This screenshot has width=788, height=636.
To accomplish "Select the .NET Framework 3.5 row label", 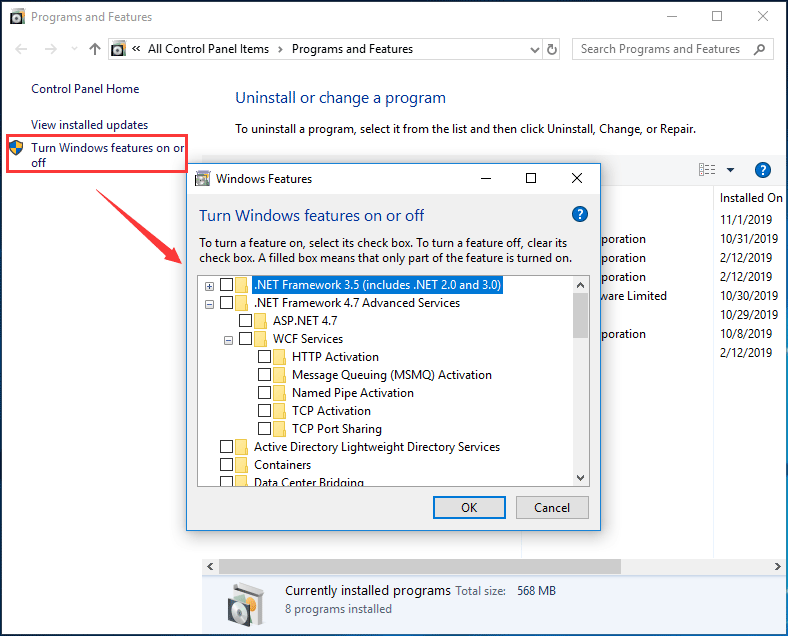I will point(377,285).
